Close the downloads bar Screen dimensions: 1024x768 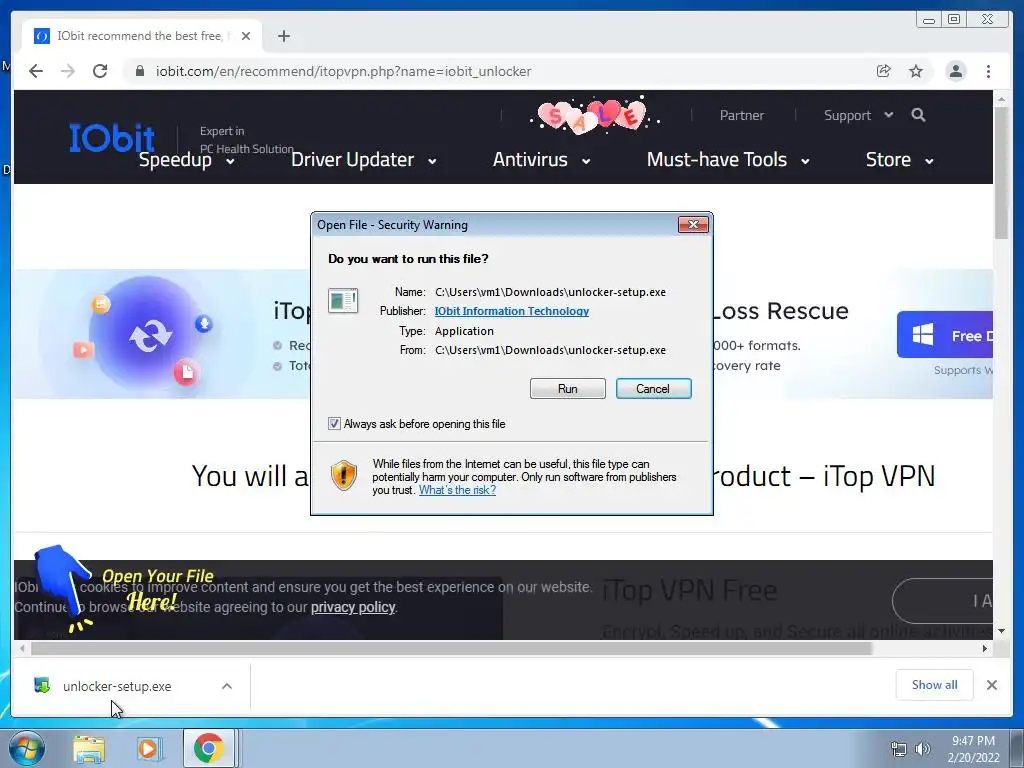pos(991,685)
